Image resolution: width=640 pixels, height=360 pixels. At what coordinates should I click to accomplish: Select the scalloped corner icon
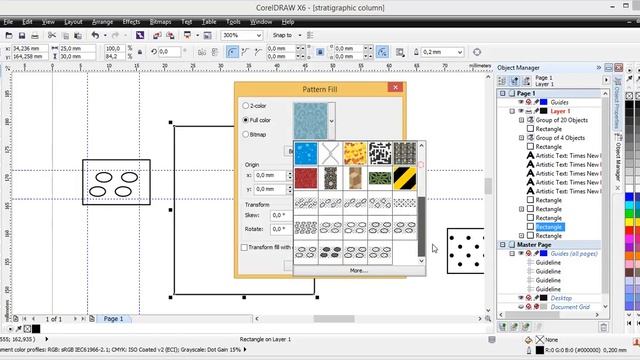pyautogui.click(x=245, y=52)
